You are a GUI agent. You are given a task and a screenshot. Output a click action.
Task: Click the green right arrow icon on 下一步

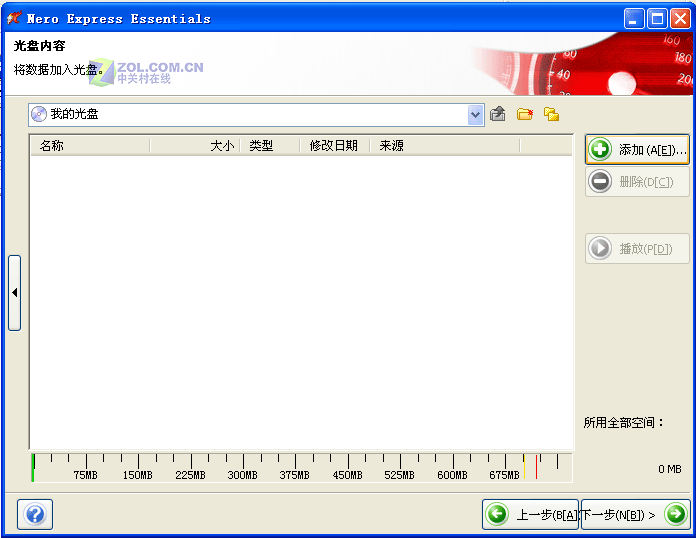coord(676,514)
